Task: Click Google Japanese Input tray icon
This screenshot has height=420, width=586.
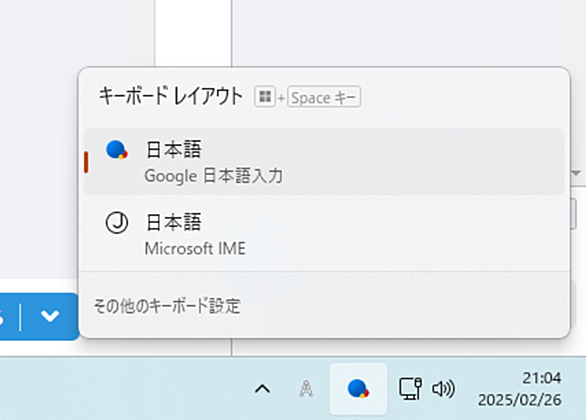Action: 358,389
